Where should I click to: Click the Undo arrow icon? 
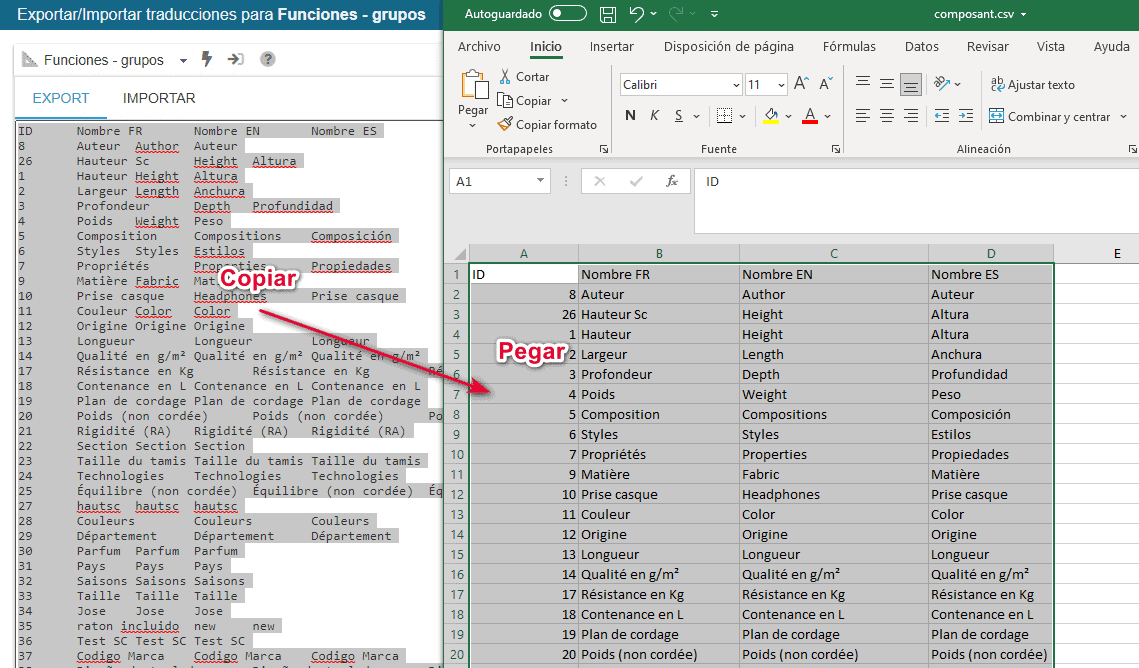tap(637, 14)
